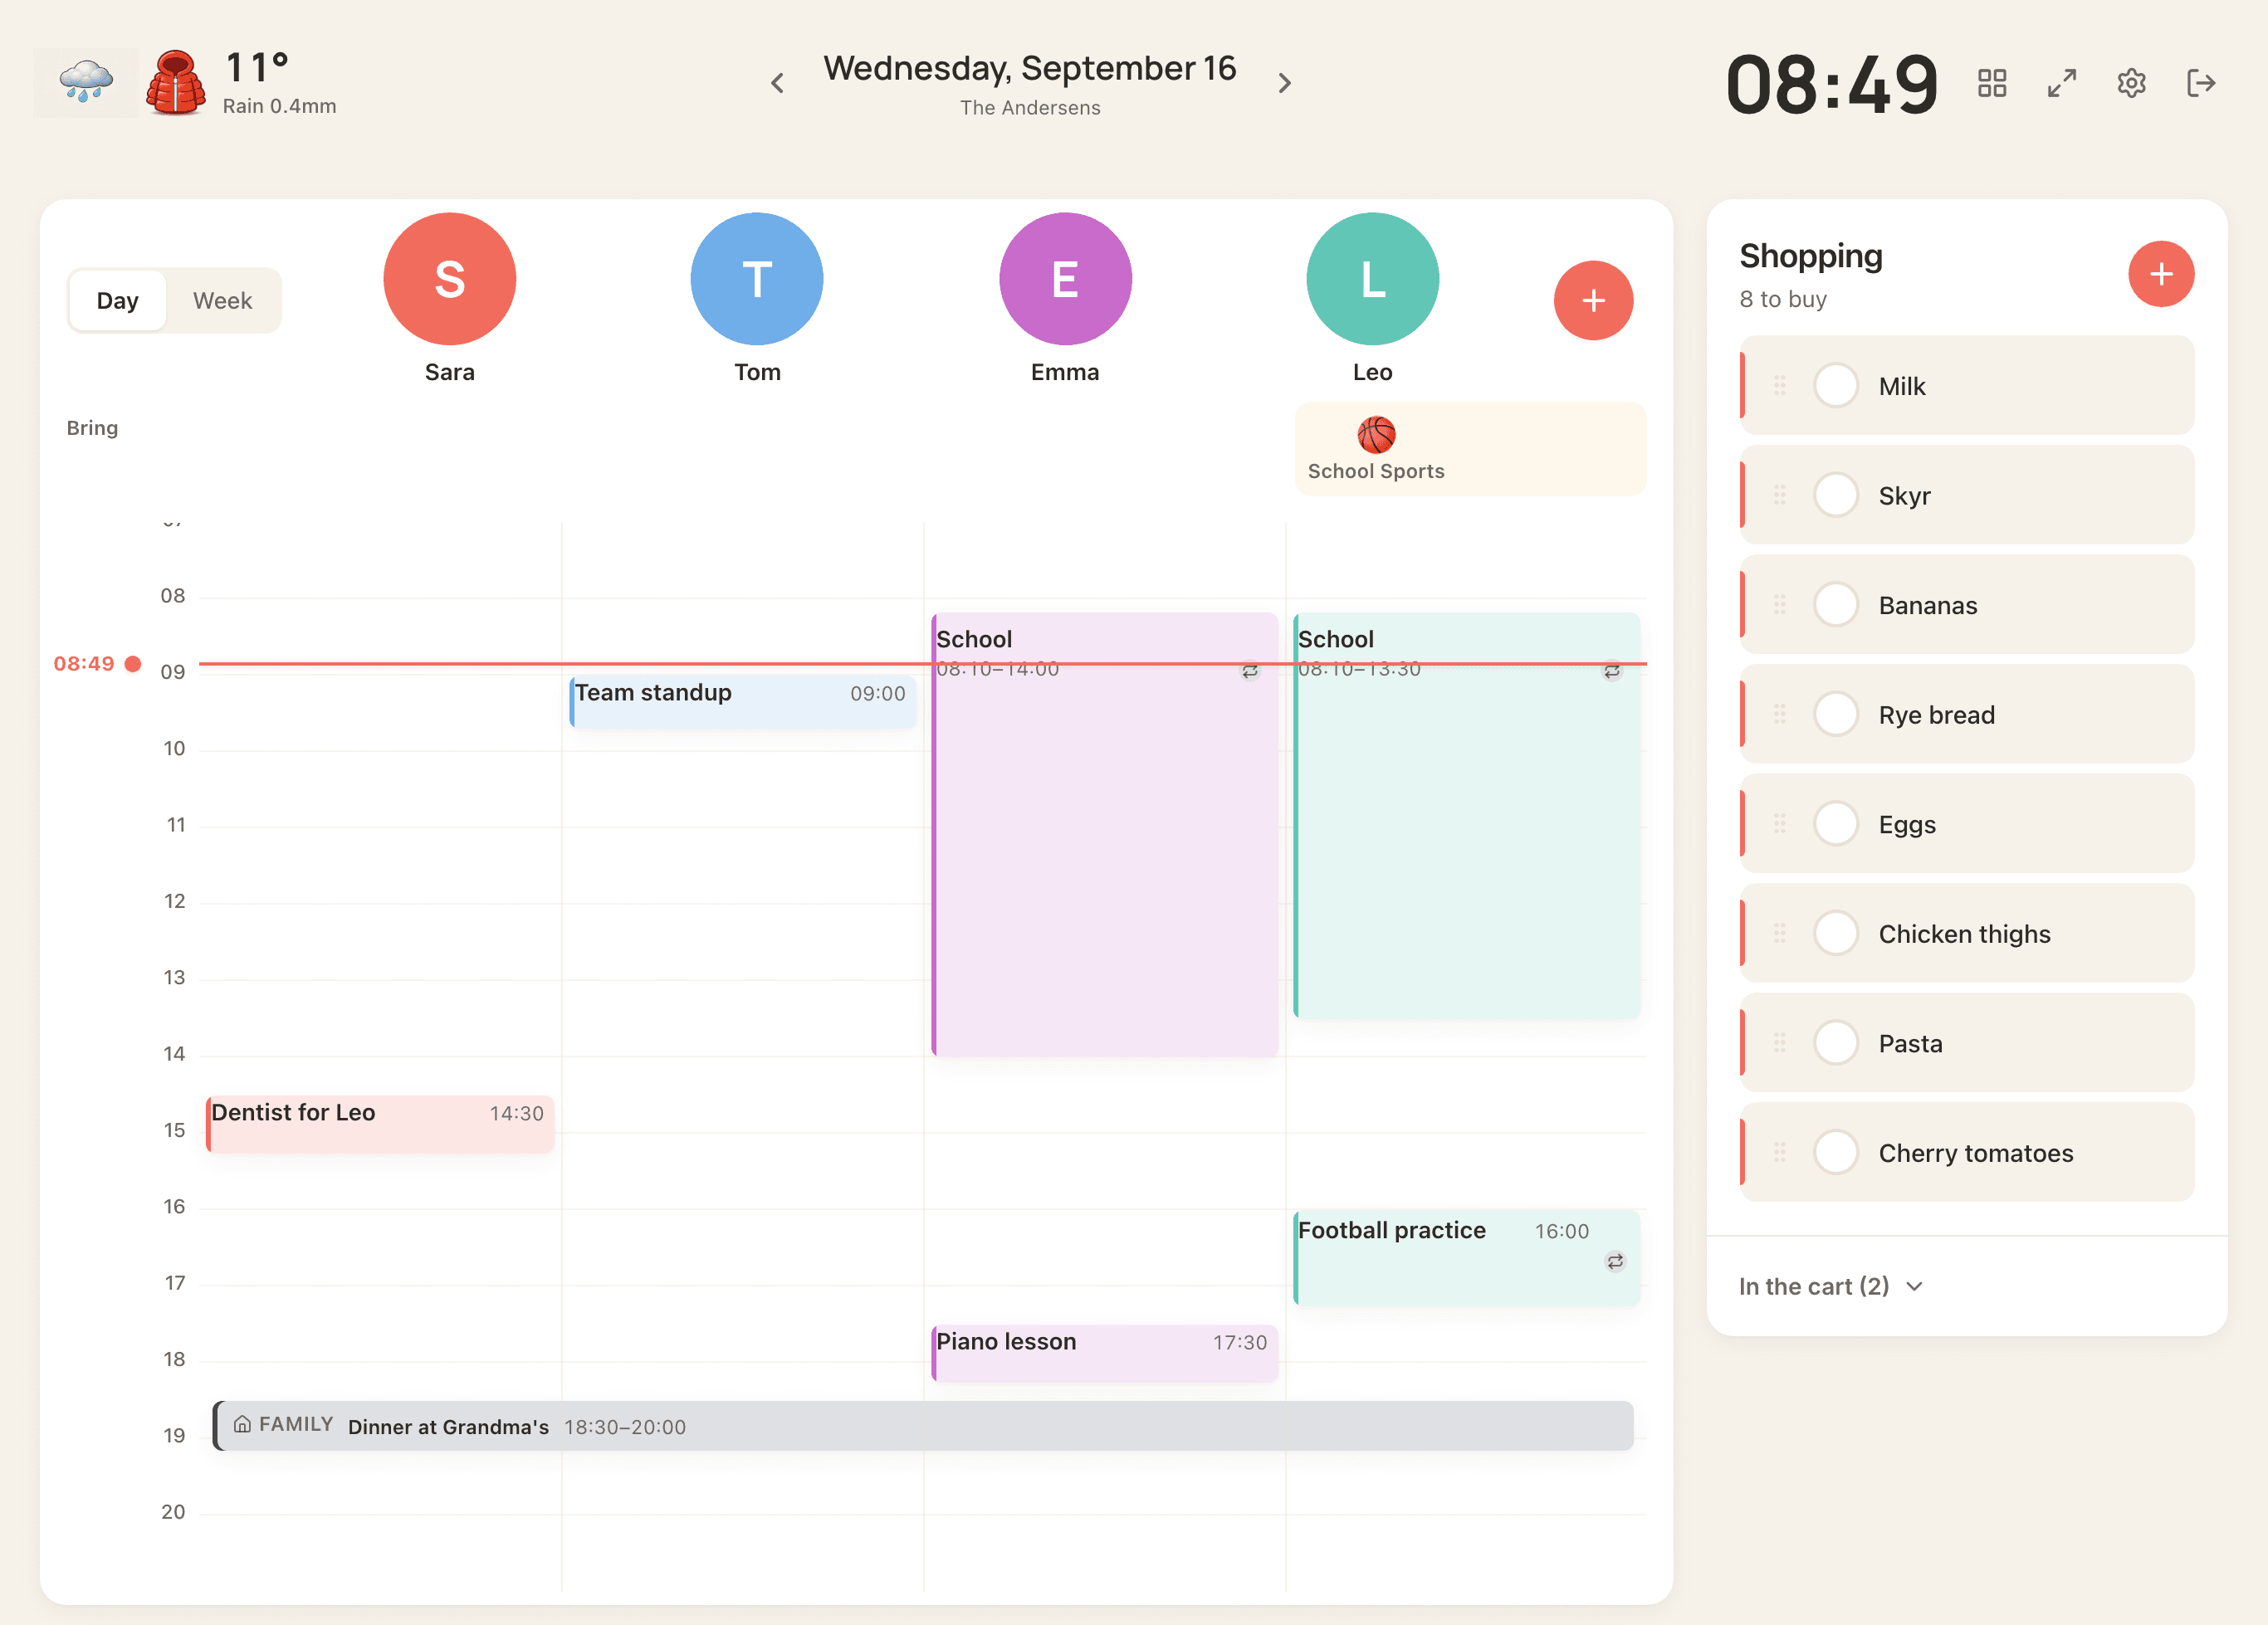Mark Rye bread as bought
Image resolution: width=2268 pixels, height=1625 pixels.
coord(1836,714)
